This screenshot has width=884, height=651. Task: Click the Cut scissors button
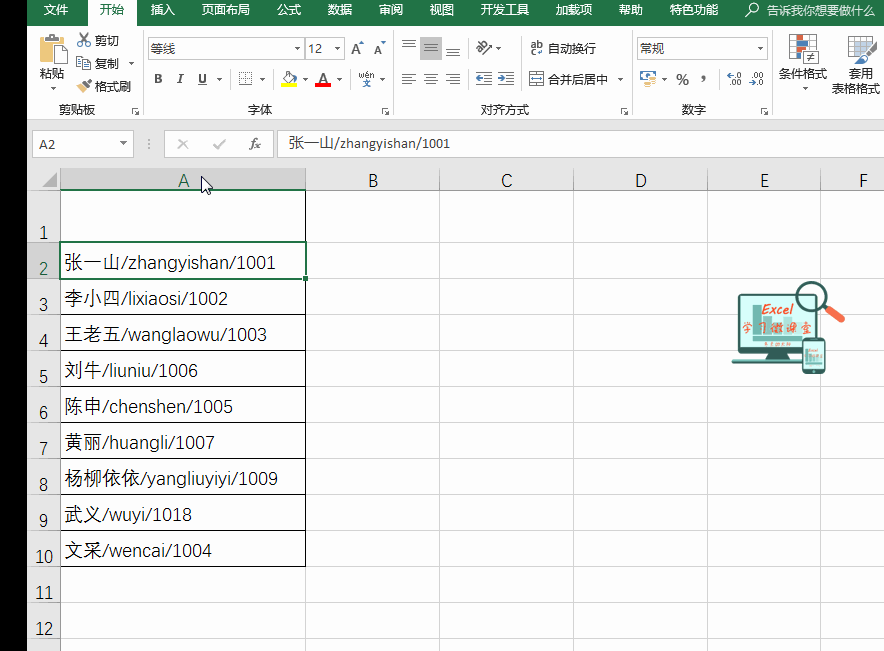(98, 41)
